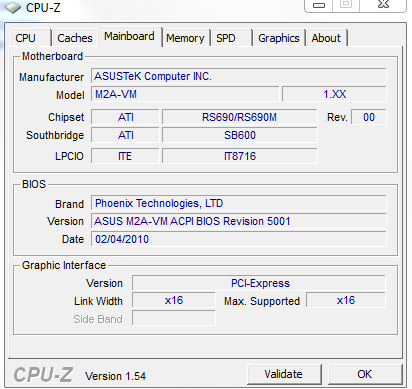Click the Model value M2A-VM
The height and width of the screenshot is (389, 412).
(x=185, y=94)
